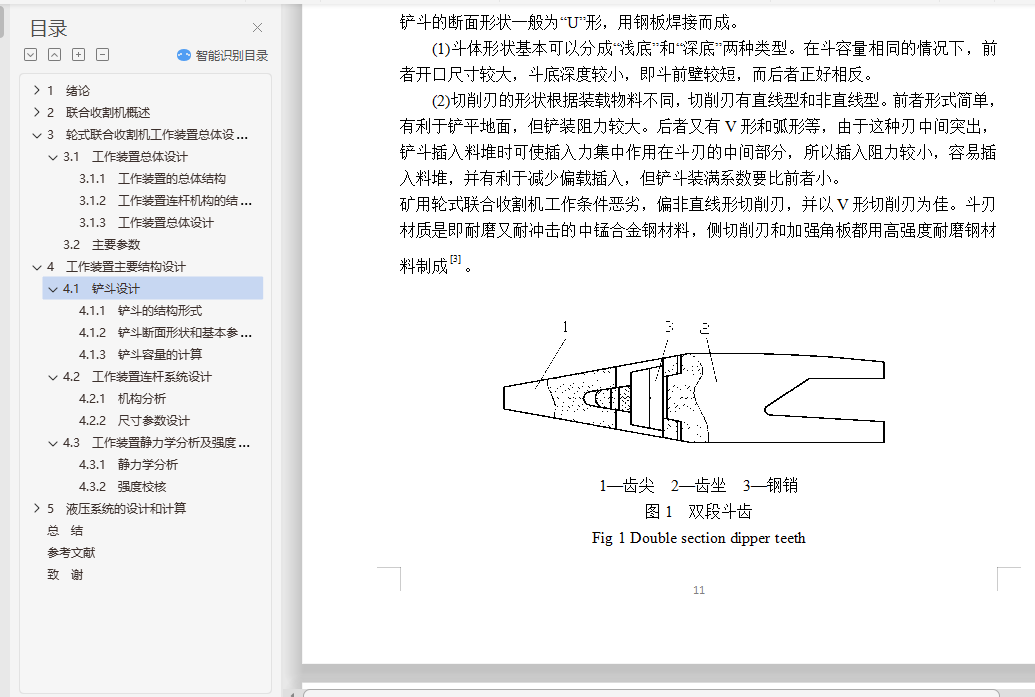Expand chapter 5 液压系统的设计和计算
This screenshot has width=1035, height=697.
[37, 508]
